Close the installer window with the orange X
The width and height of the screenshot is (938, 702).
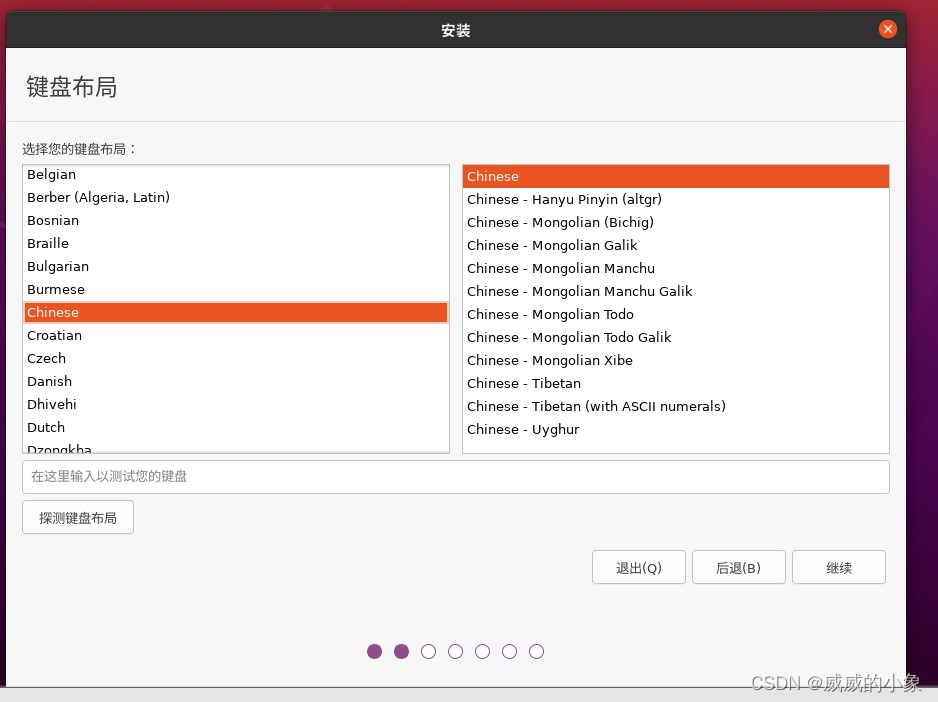(887, 29)
